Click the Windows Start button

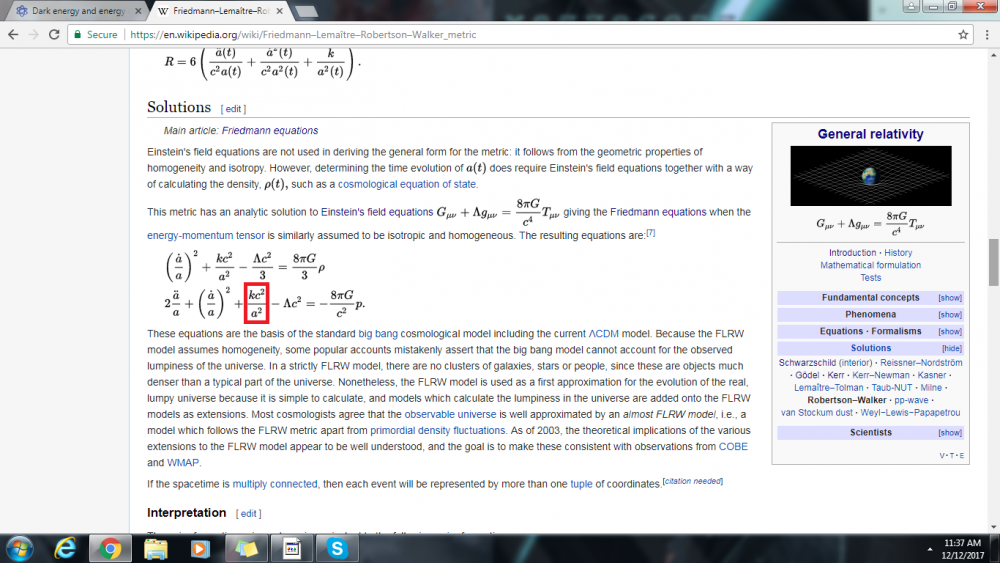[20, 548]
